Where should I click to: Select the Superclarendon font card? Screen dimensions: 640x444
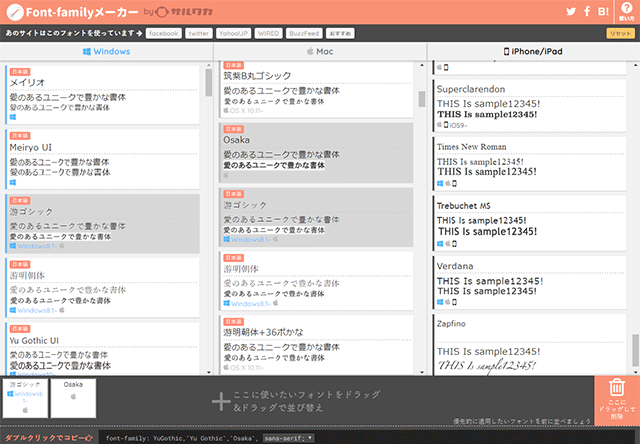(529, 106)
